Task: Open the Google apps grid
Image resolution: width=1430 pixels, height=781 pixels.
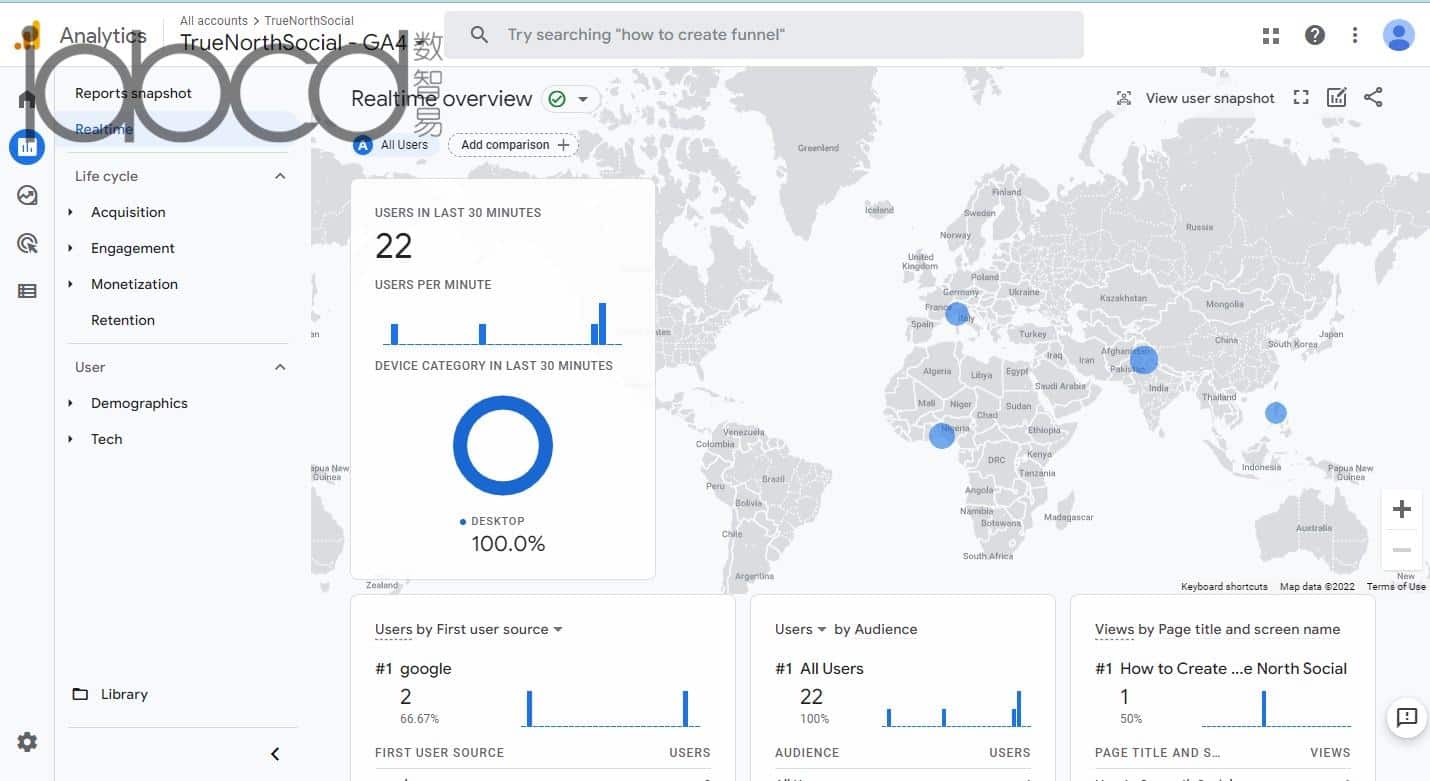Action: coord(1271,36)
